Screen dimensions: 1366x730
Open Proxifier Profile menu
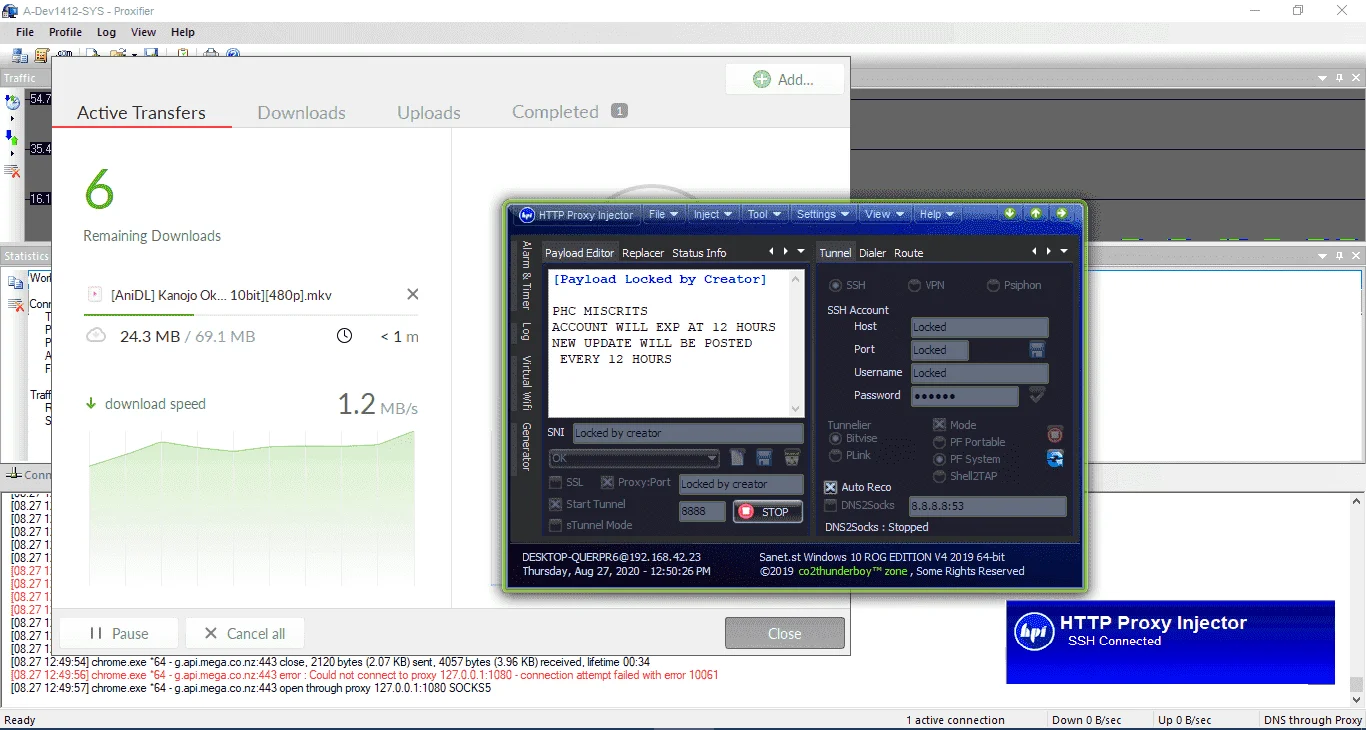pyautogui.click(x=65, y=32)
